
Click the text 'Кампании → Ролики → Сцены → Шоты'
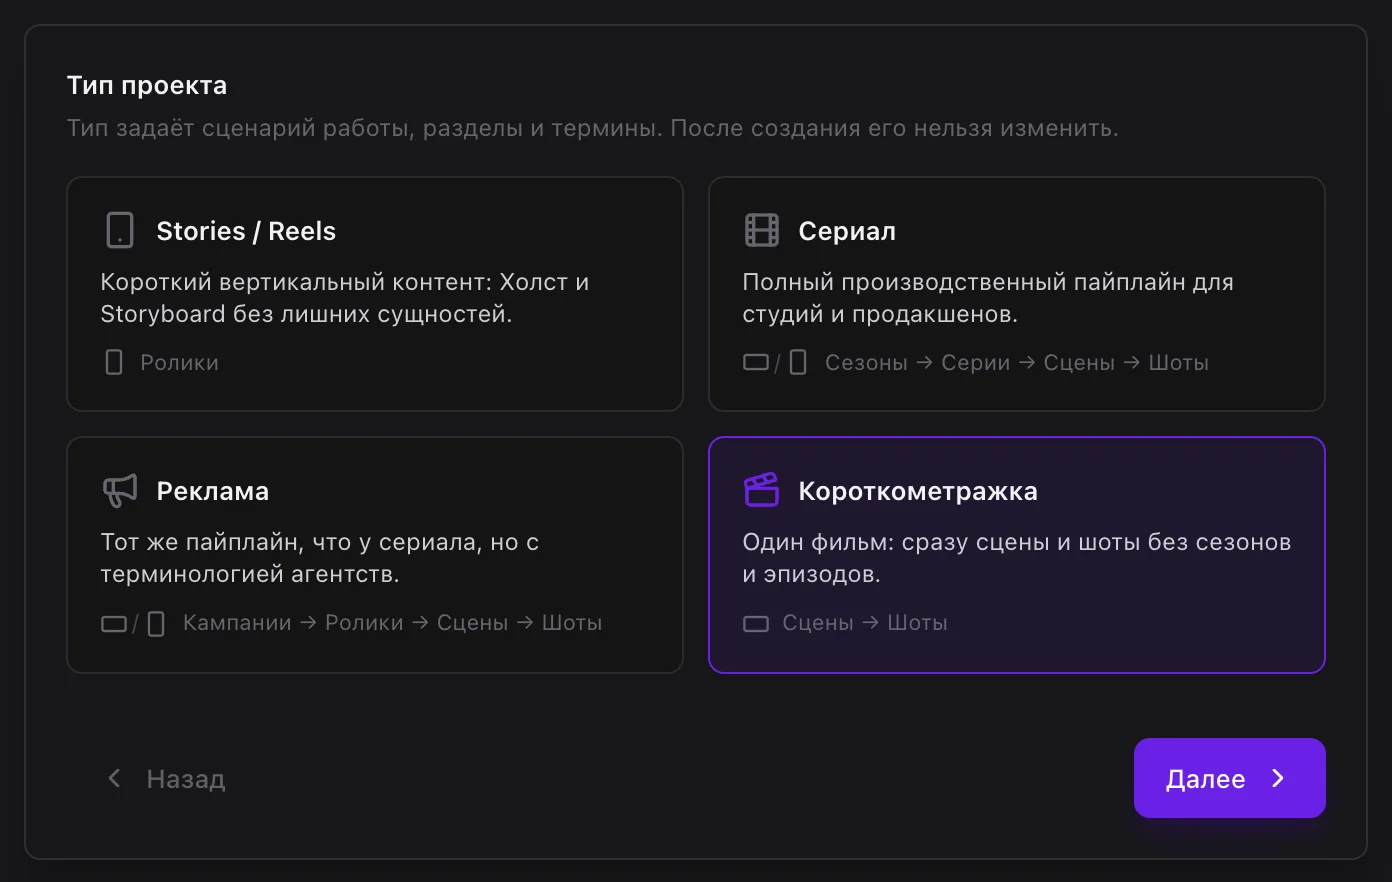[392, 623]
